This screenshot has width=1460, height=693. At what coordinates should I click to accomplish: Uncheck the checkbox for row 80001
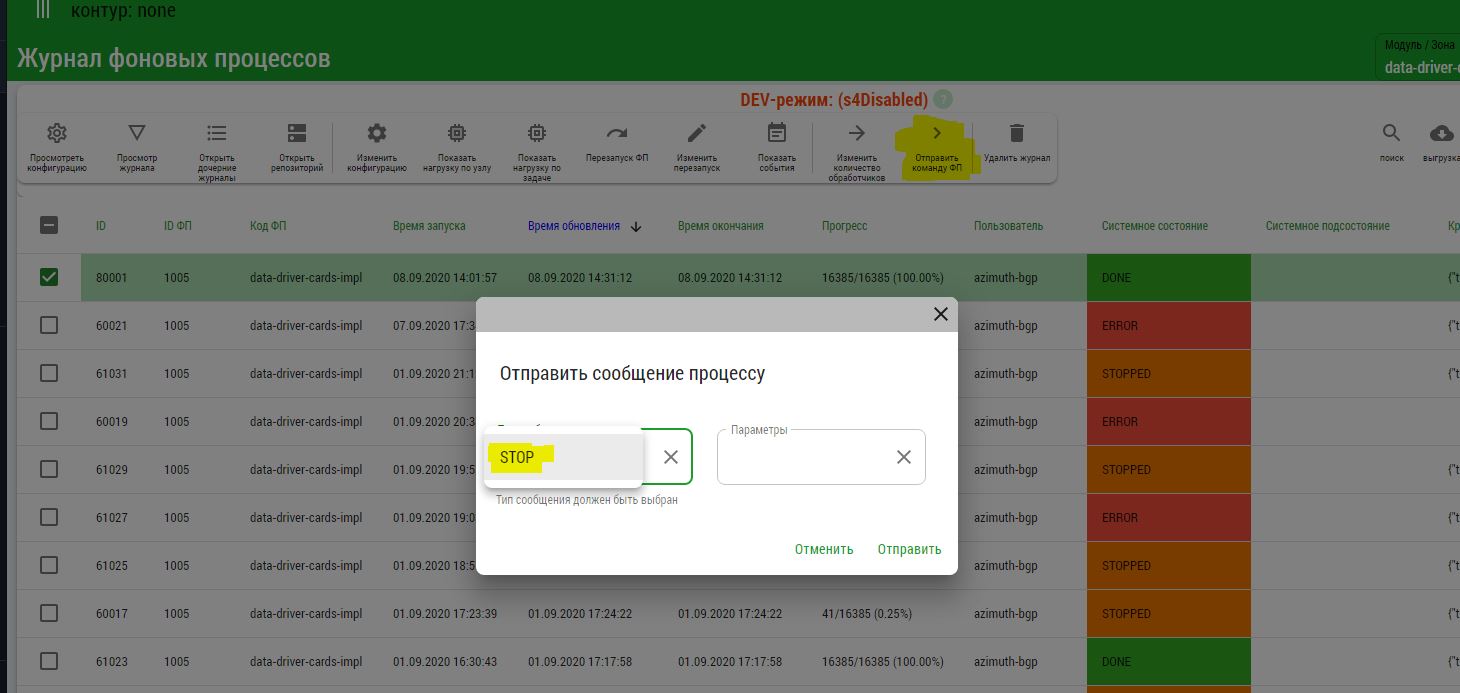49,277
